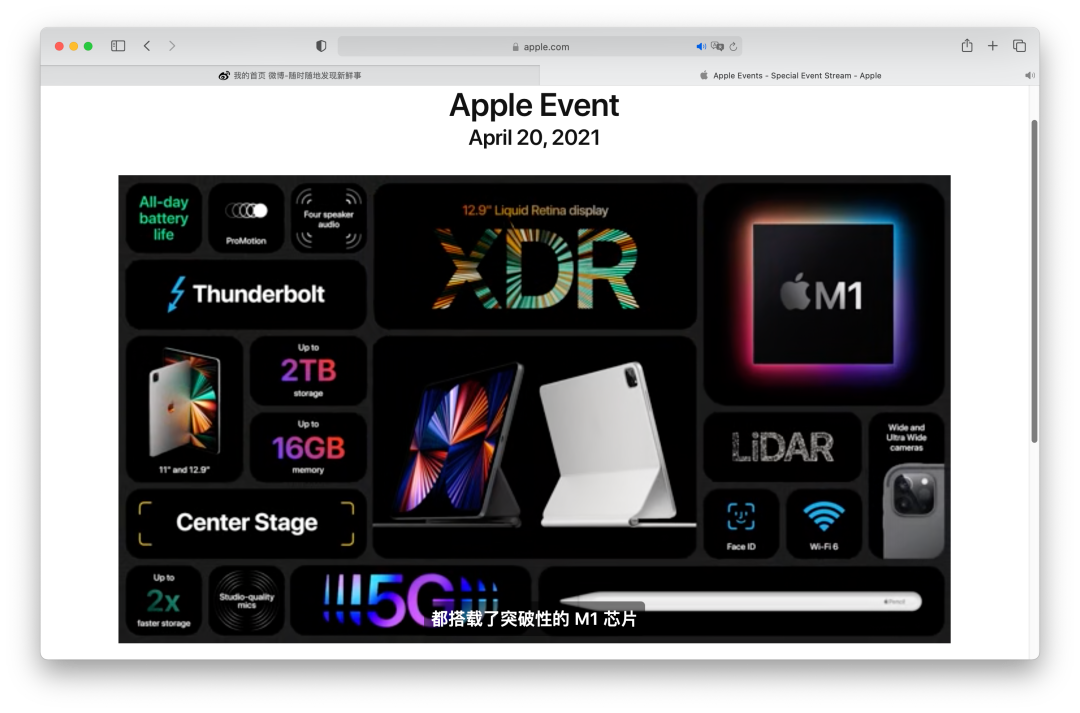Go forward with the forward arrow

coord(172,45)
